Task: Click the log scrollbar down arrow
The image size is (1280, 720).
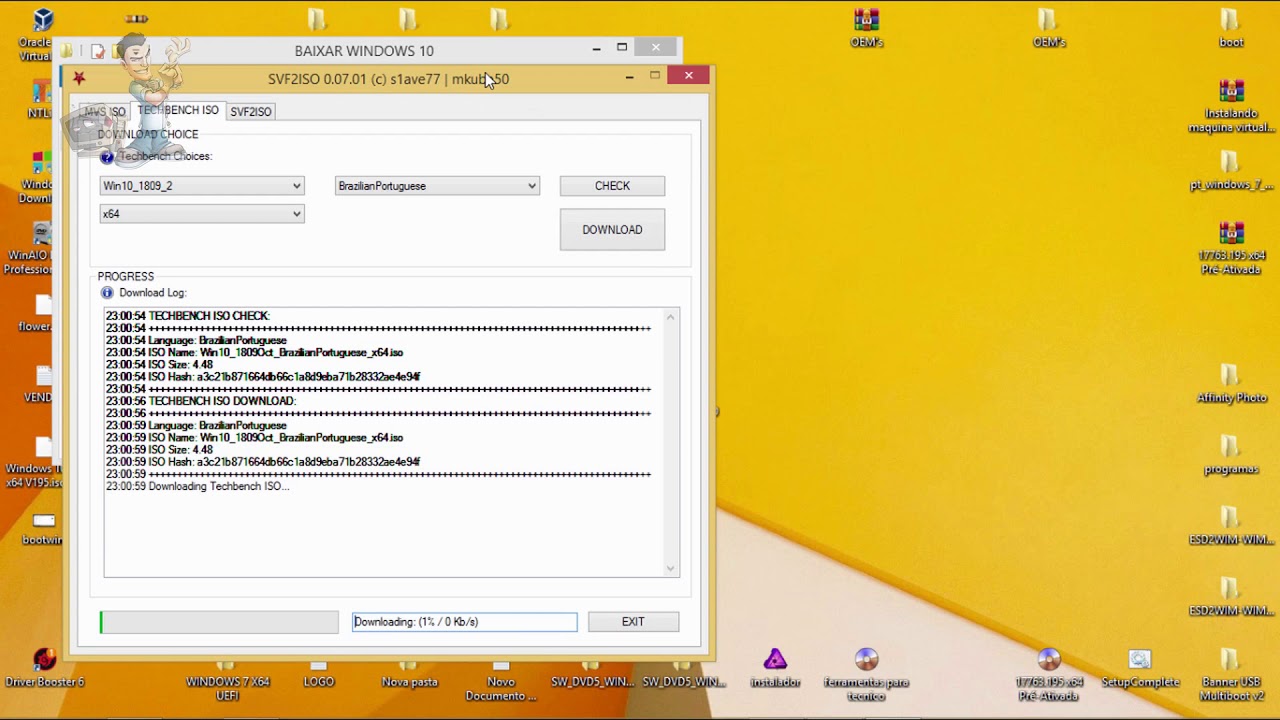Action: pyautogui.click(x=671, y=568)
